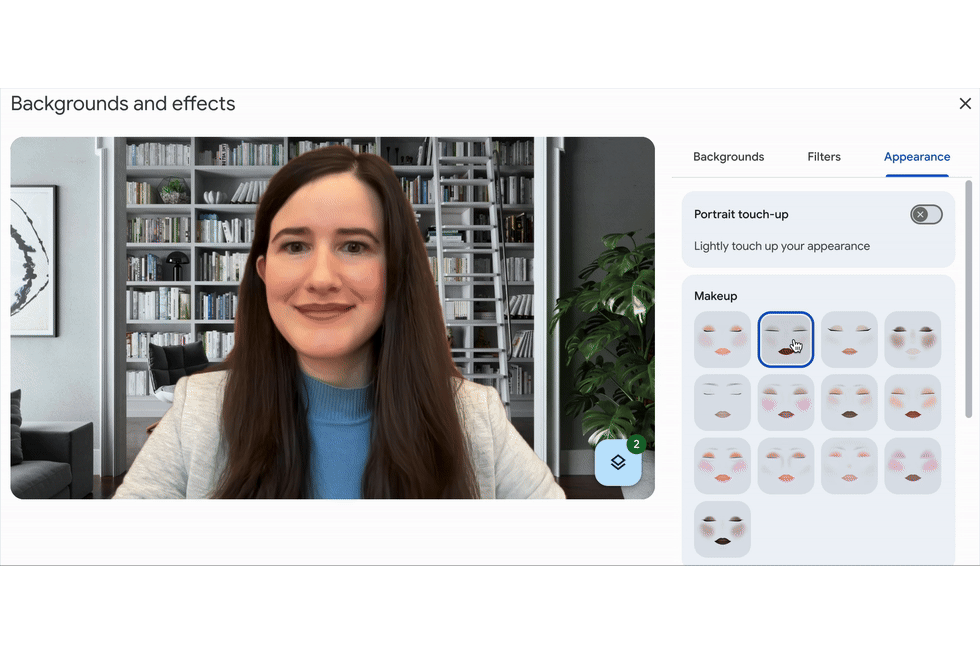Select the natural makeup starting the second row
This screenshot has height=653, width=980.
pos(722,403)
